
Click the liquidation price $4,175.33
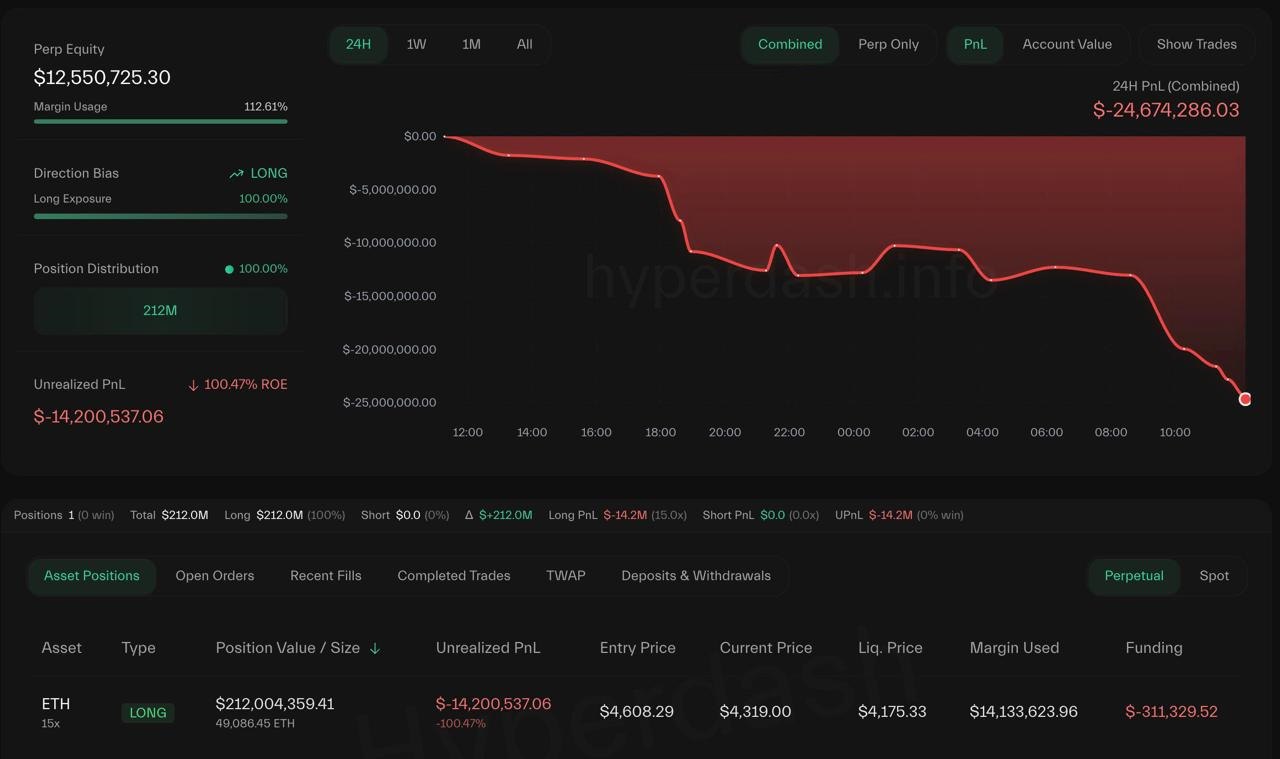point(892,712)
